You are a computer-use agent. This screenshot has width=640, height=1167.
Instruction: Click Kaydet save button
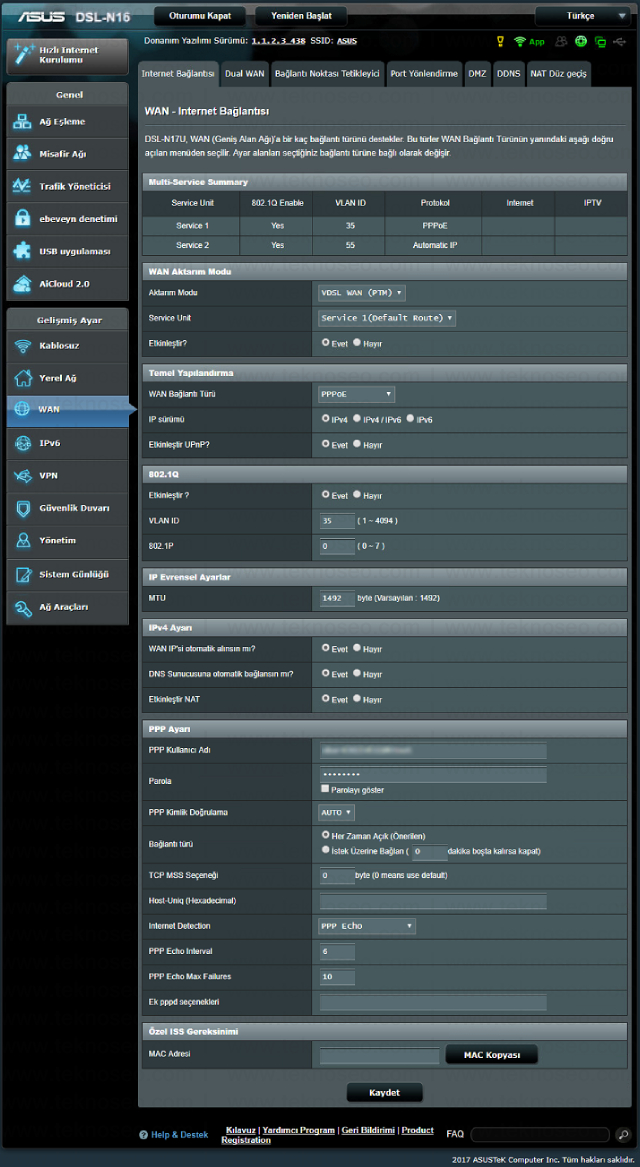pos(385,1093)
